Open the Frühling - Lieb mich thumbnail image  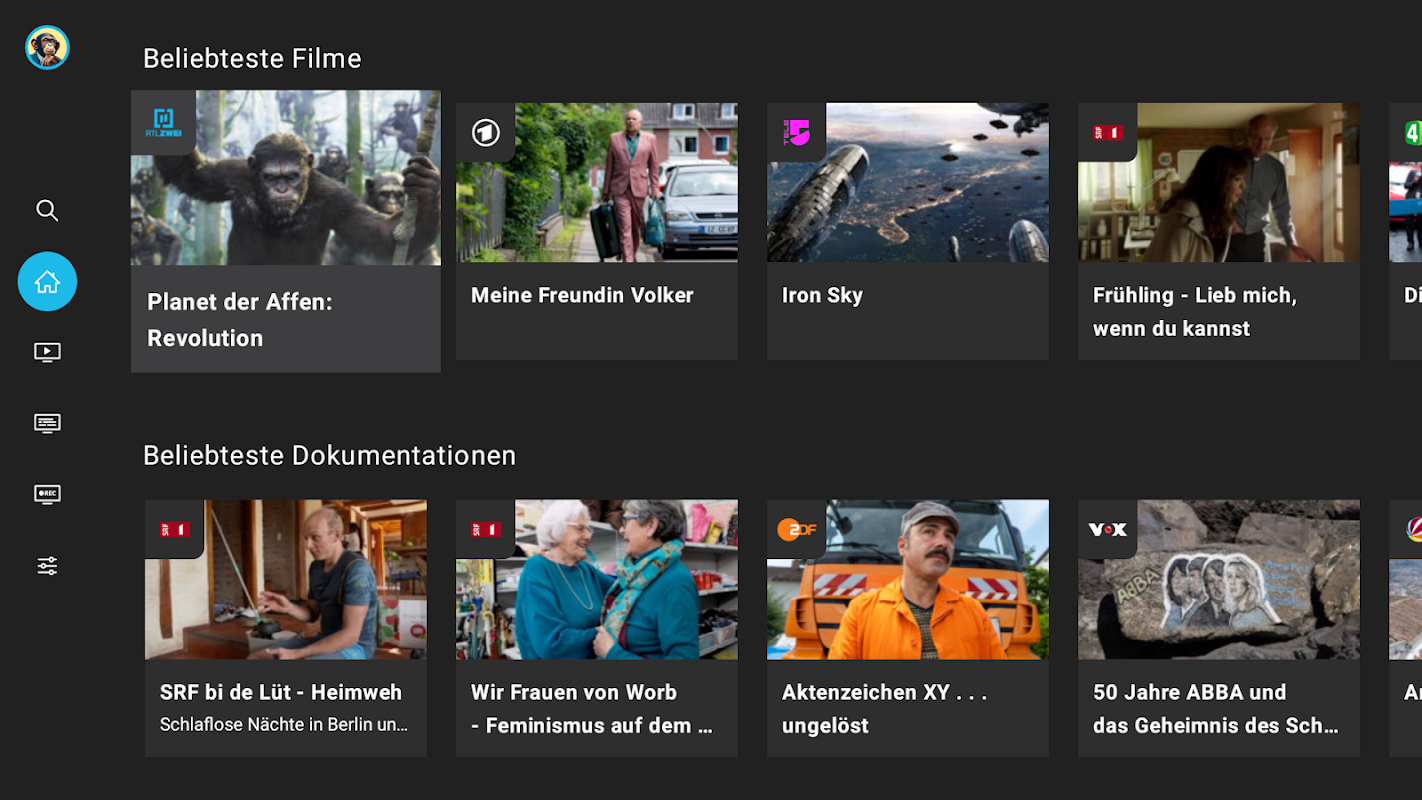[x=1219, y=182]
